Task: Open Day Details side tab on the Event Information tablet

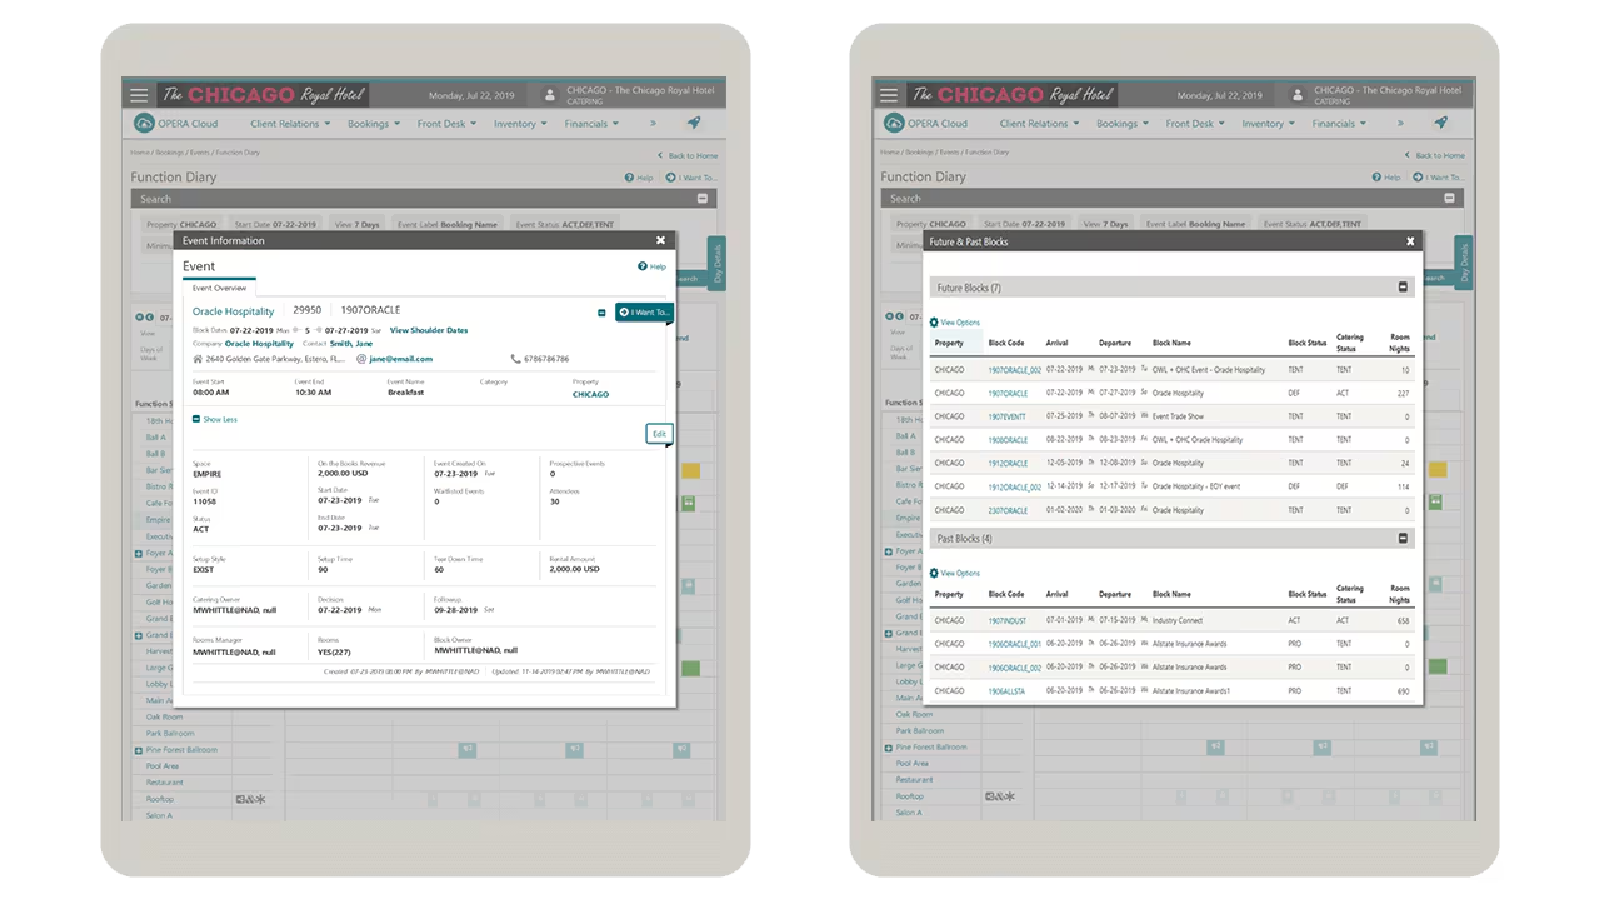Action: (716, 263)
